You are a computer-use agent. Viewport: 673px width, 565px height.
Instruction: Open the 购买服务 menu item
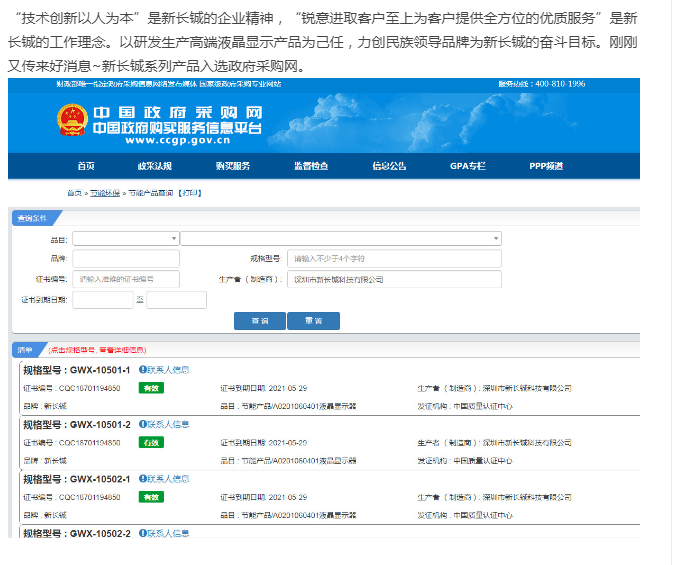coord(233,166)
